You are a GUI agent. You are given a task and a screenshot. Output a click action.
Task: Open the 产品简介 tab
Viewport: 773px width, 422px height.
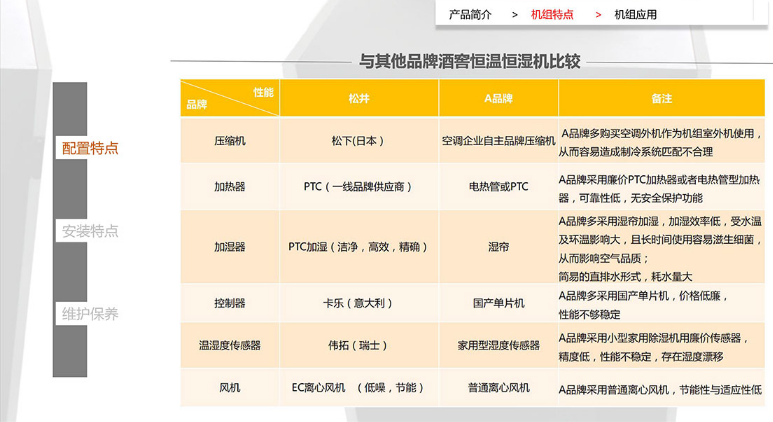tap(469, 14)
